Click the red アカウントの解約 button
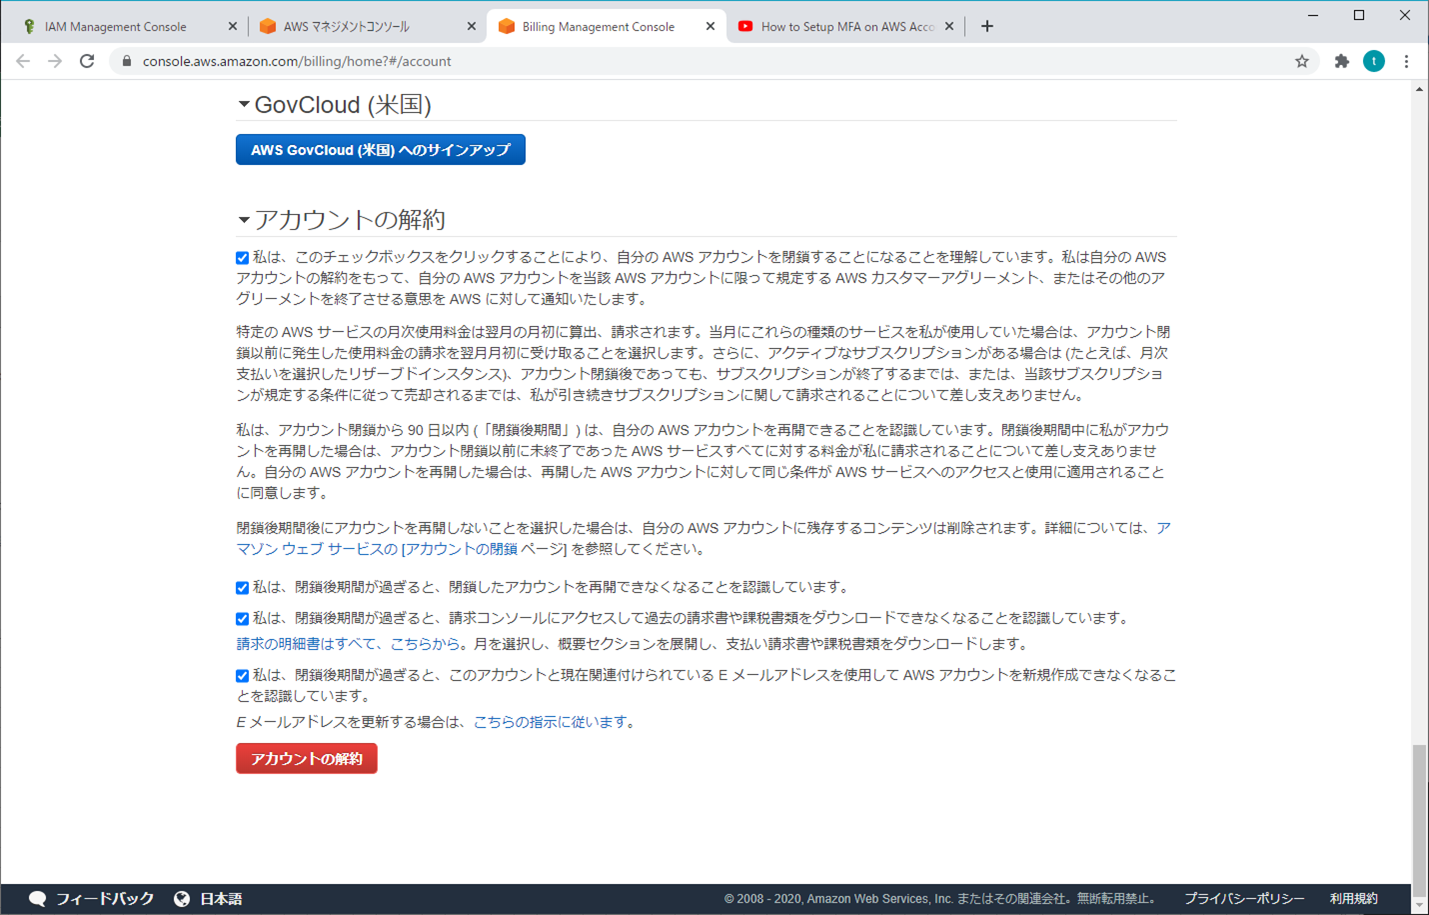Image resolution: width=1429 pixels, height=915 pixels. pyautogui.click(x=306, y=759)
